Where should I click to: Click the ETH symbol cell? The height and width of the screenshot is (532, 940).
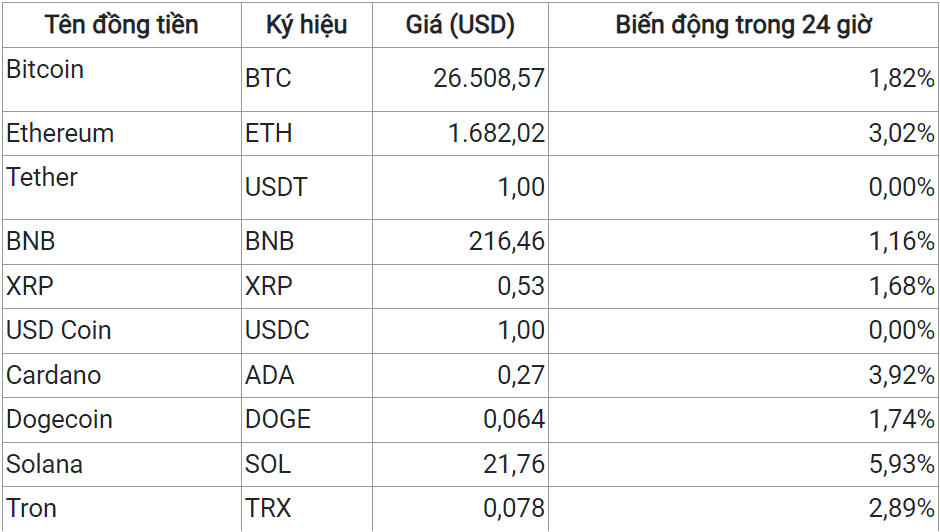[307, 134]
